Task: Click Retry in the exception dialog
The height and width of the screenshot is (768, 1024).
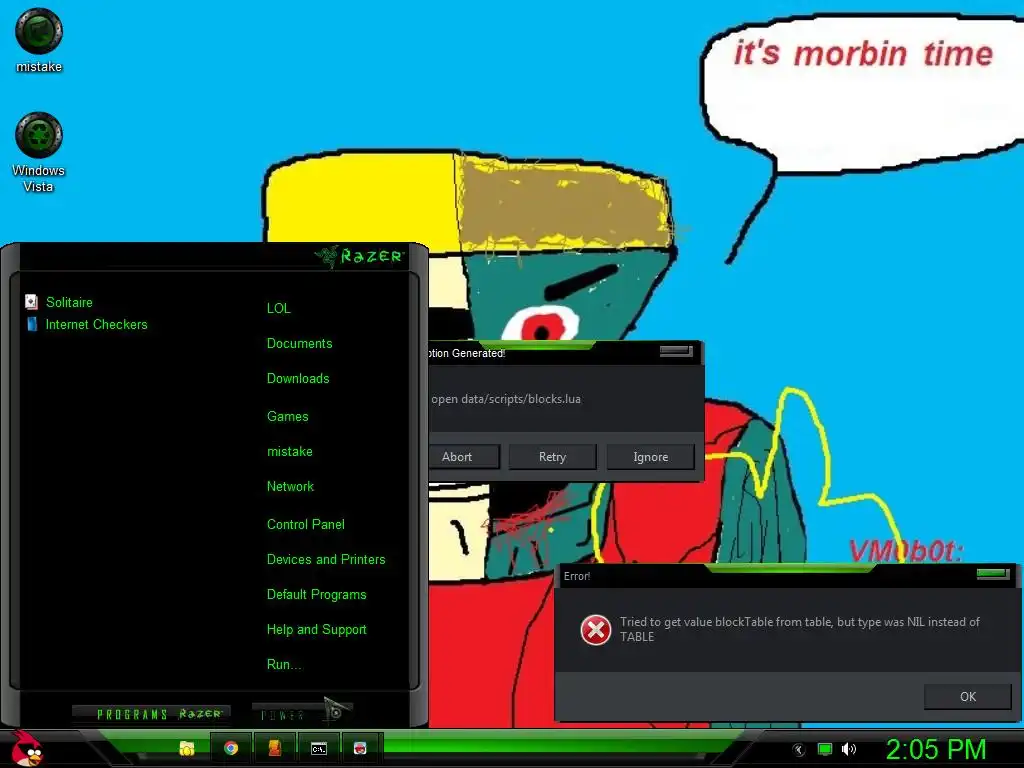Action: pos(552,456)
